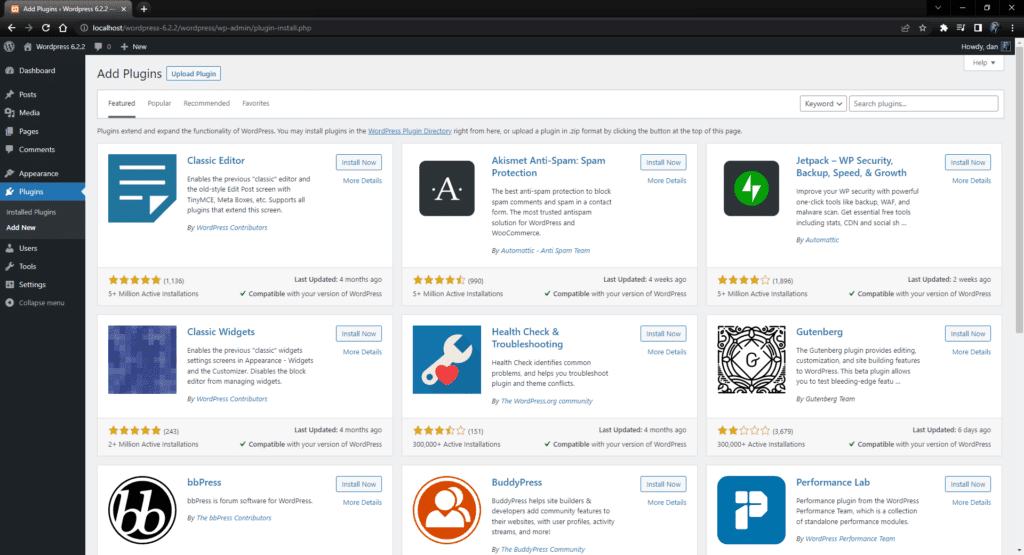Click the Performance Lab plugin icon
1024x555 pixels.
[x=751, y=510]
